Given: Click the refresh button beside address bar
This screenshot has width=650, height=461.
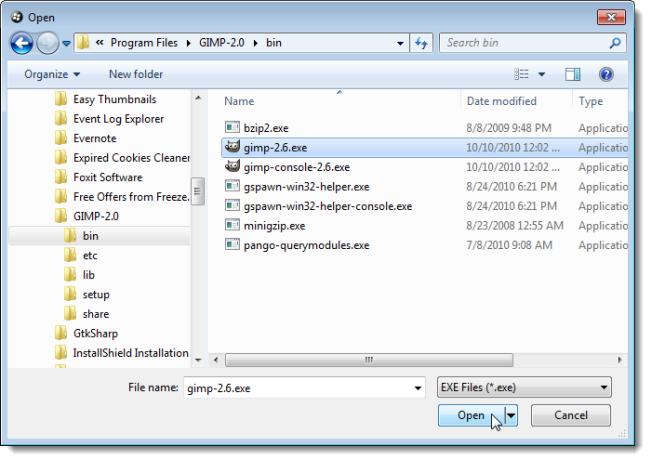Looking at the screenshot, I should pyautogui.click(x=422, y=43).
